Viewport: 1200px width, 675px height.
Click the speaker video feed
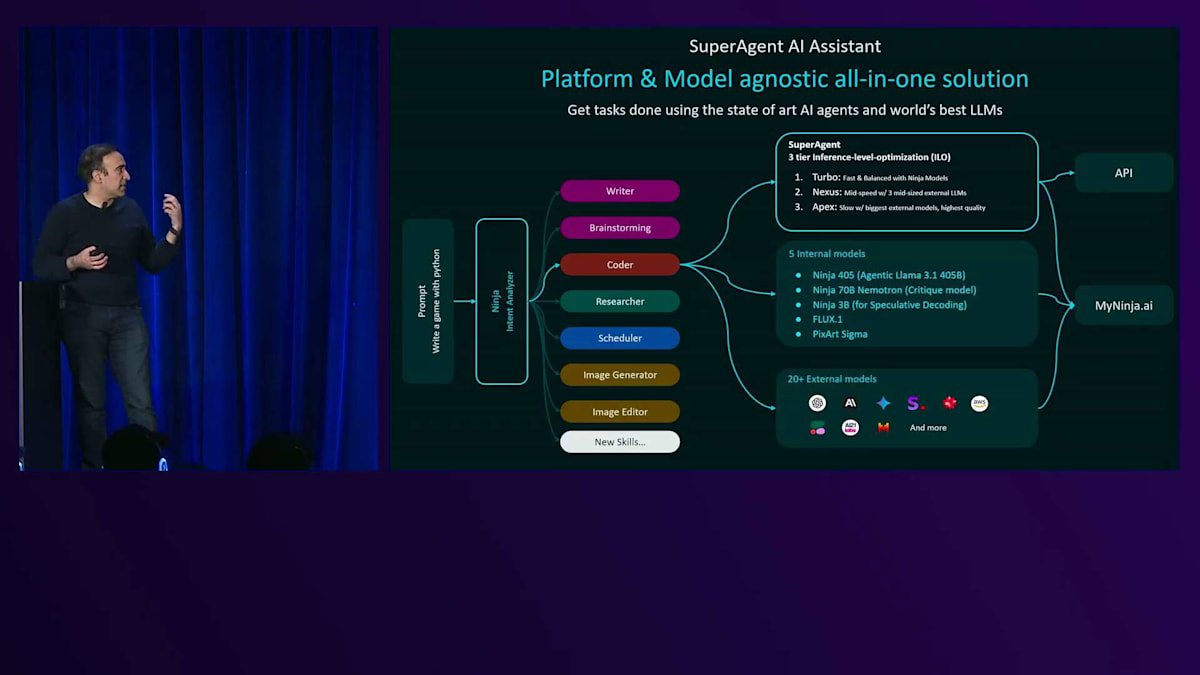pyautogui.click(x=198, y=248)
